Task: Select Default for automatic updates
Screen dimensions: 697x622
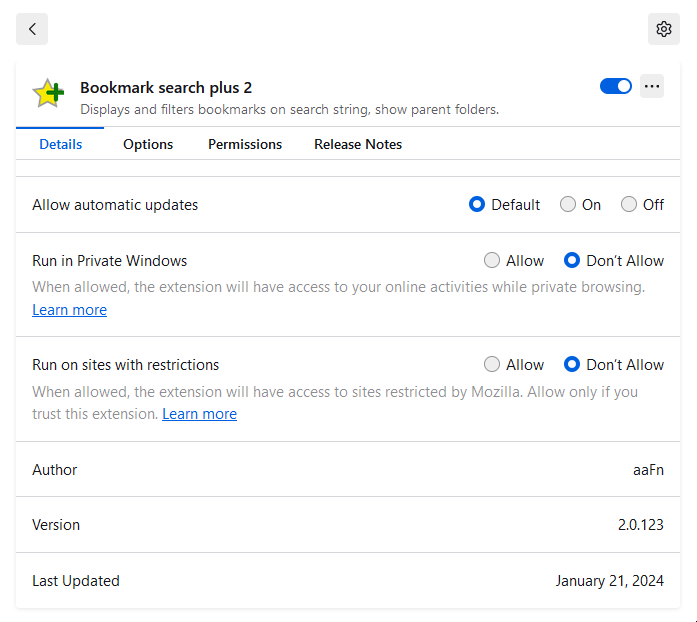Action: 477,205
